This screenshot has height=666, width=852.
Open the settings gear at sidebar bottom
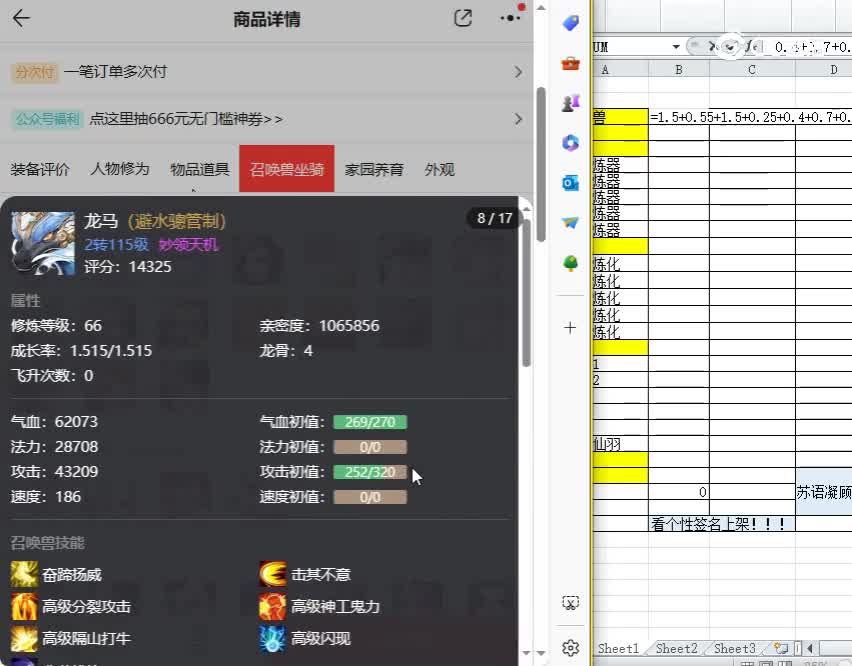pos(570,648)
